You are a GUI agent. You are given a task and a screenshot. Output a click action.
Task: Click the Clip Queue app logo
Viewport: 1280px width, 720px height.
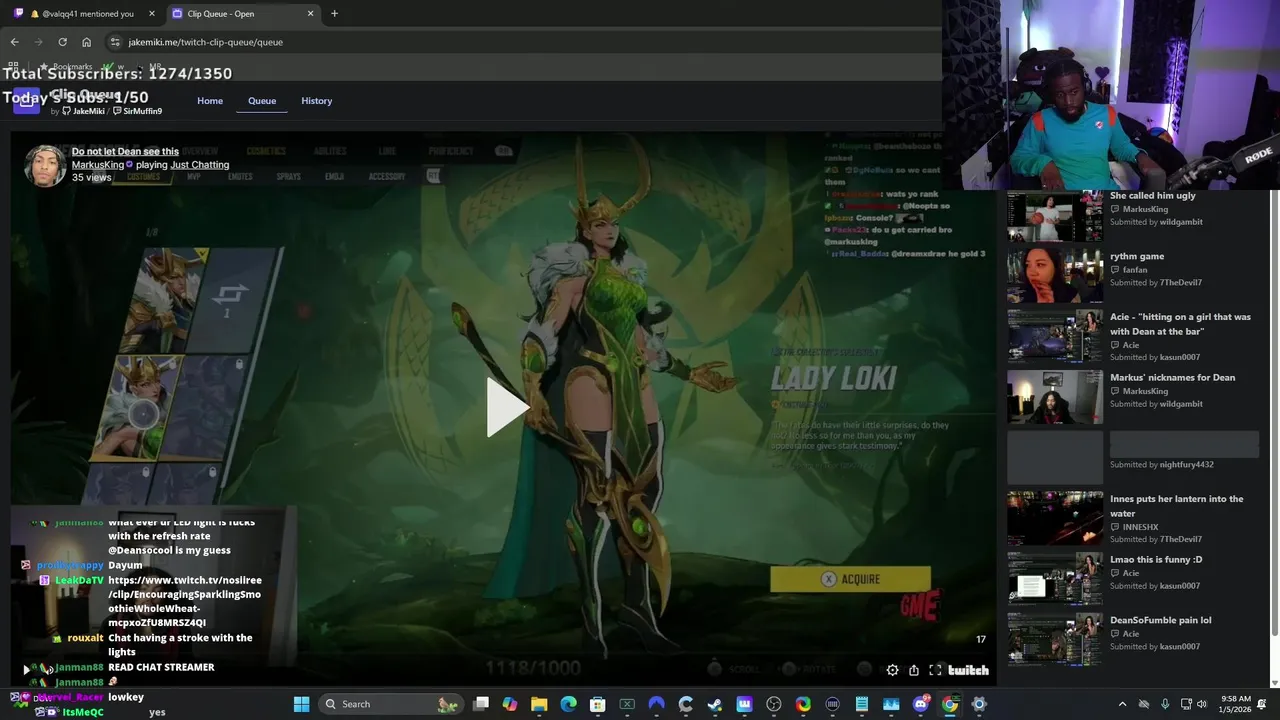coord(26,101)
